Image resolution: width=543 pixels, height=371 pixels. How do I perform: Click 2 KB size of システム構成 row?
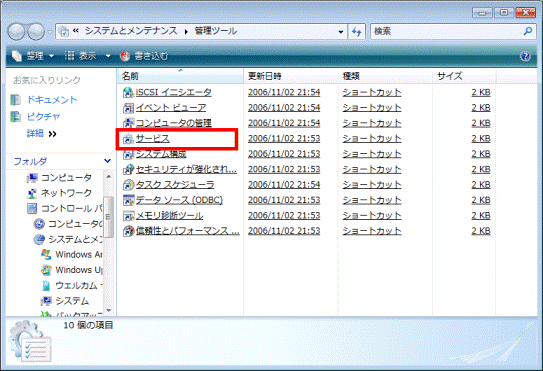pos(481,154)
